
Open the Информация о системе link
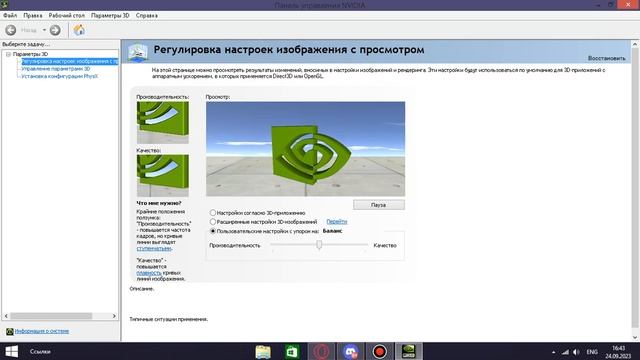42,331
